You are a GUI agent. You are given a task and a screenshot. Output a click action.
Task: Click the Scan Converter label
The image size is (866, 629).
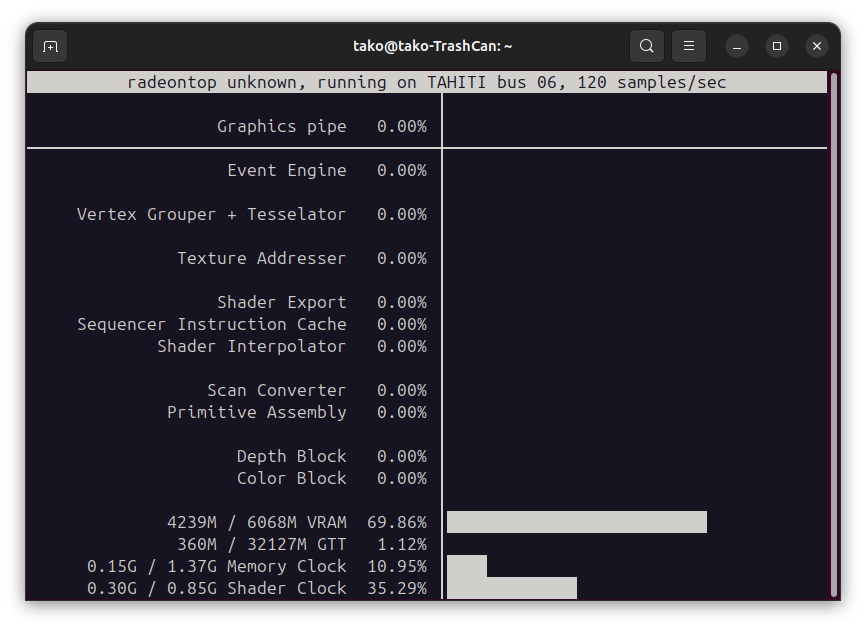point(277,390)
